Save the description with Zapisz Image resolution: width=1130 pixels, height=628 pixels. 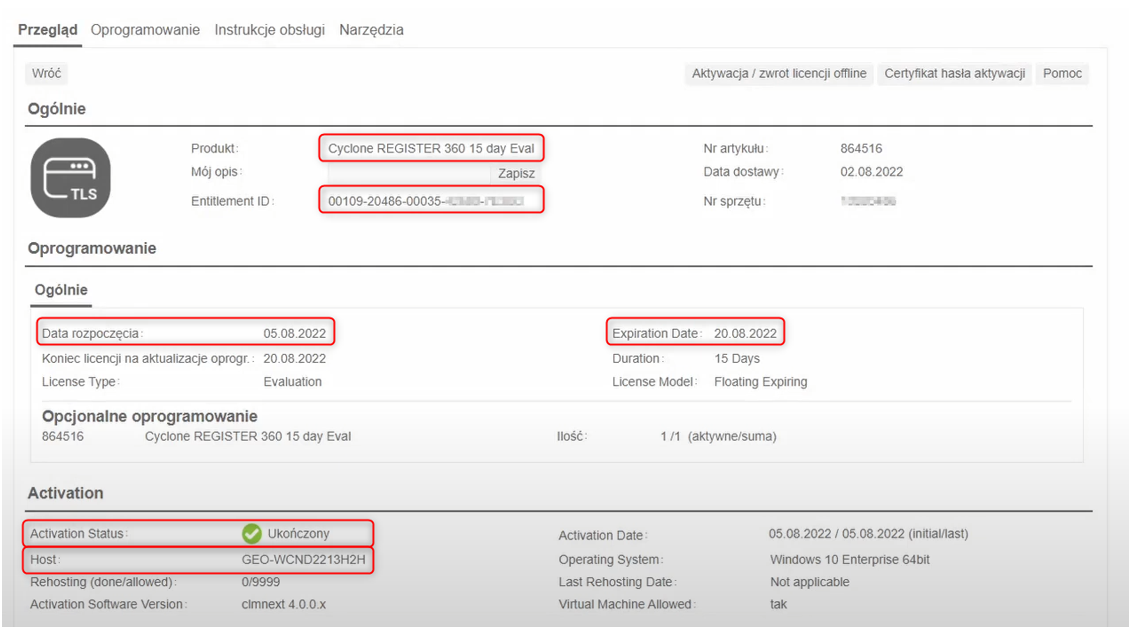(516, 173)
